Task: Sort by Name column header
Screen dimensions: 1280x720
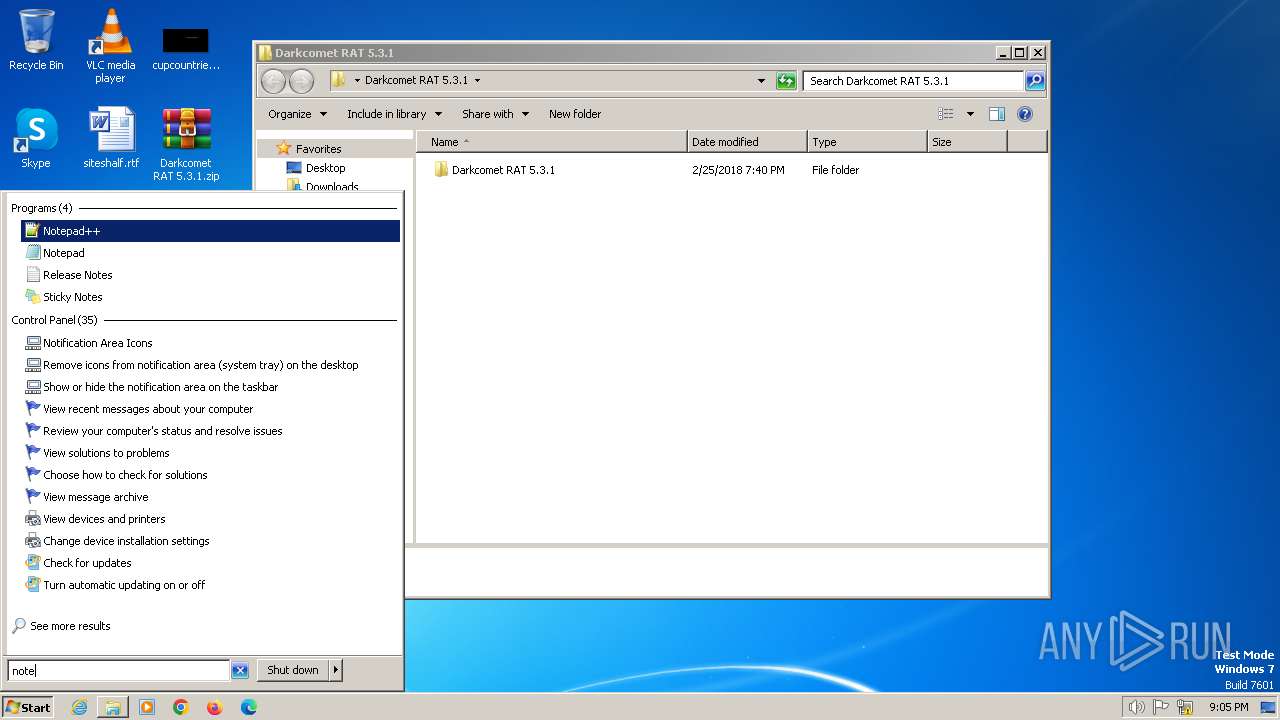Action: [552, 142]
